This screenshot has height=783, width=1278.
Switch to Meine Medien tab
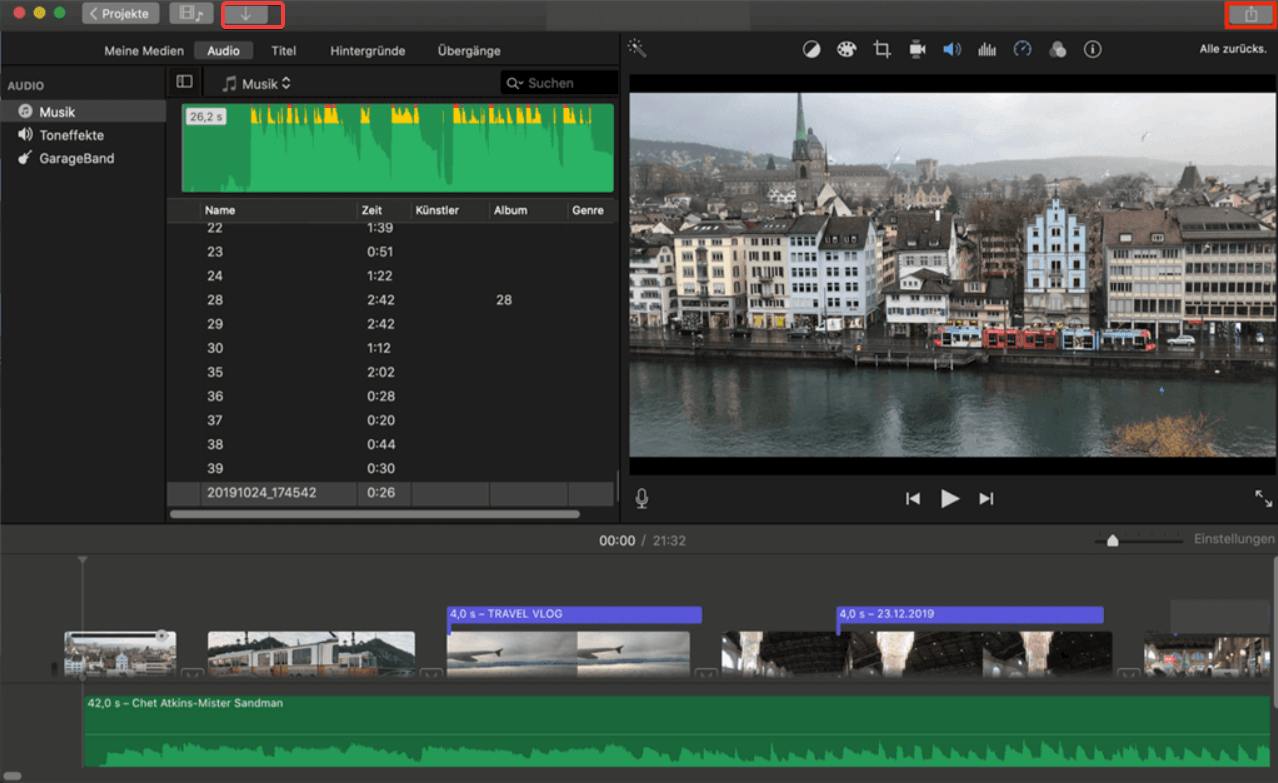(x=144, y=51)
